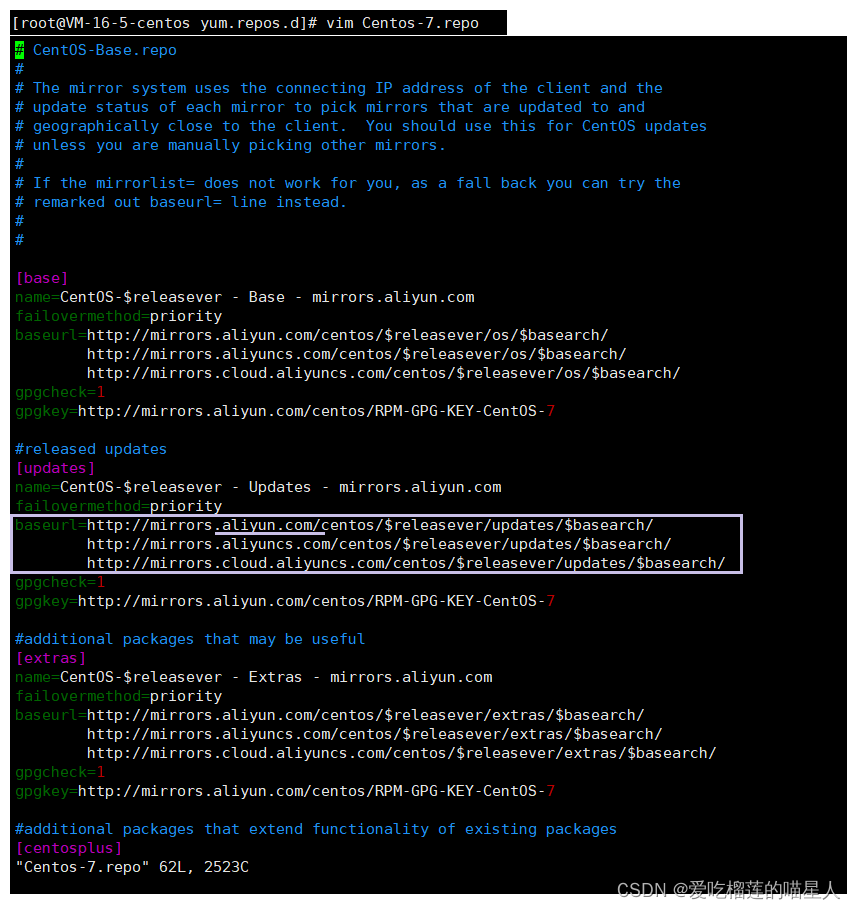Click 'failovermethod=priority' in the extras section
Screen dimensions: 856x909
[x=118, y=697]
